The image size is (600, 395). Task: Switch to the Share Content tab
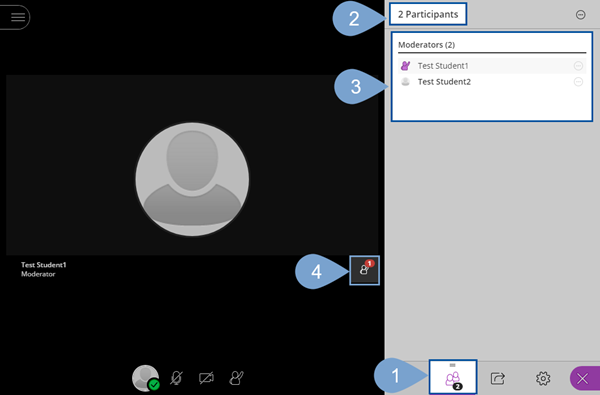point(497,379)
